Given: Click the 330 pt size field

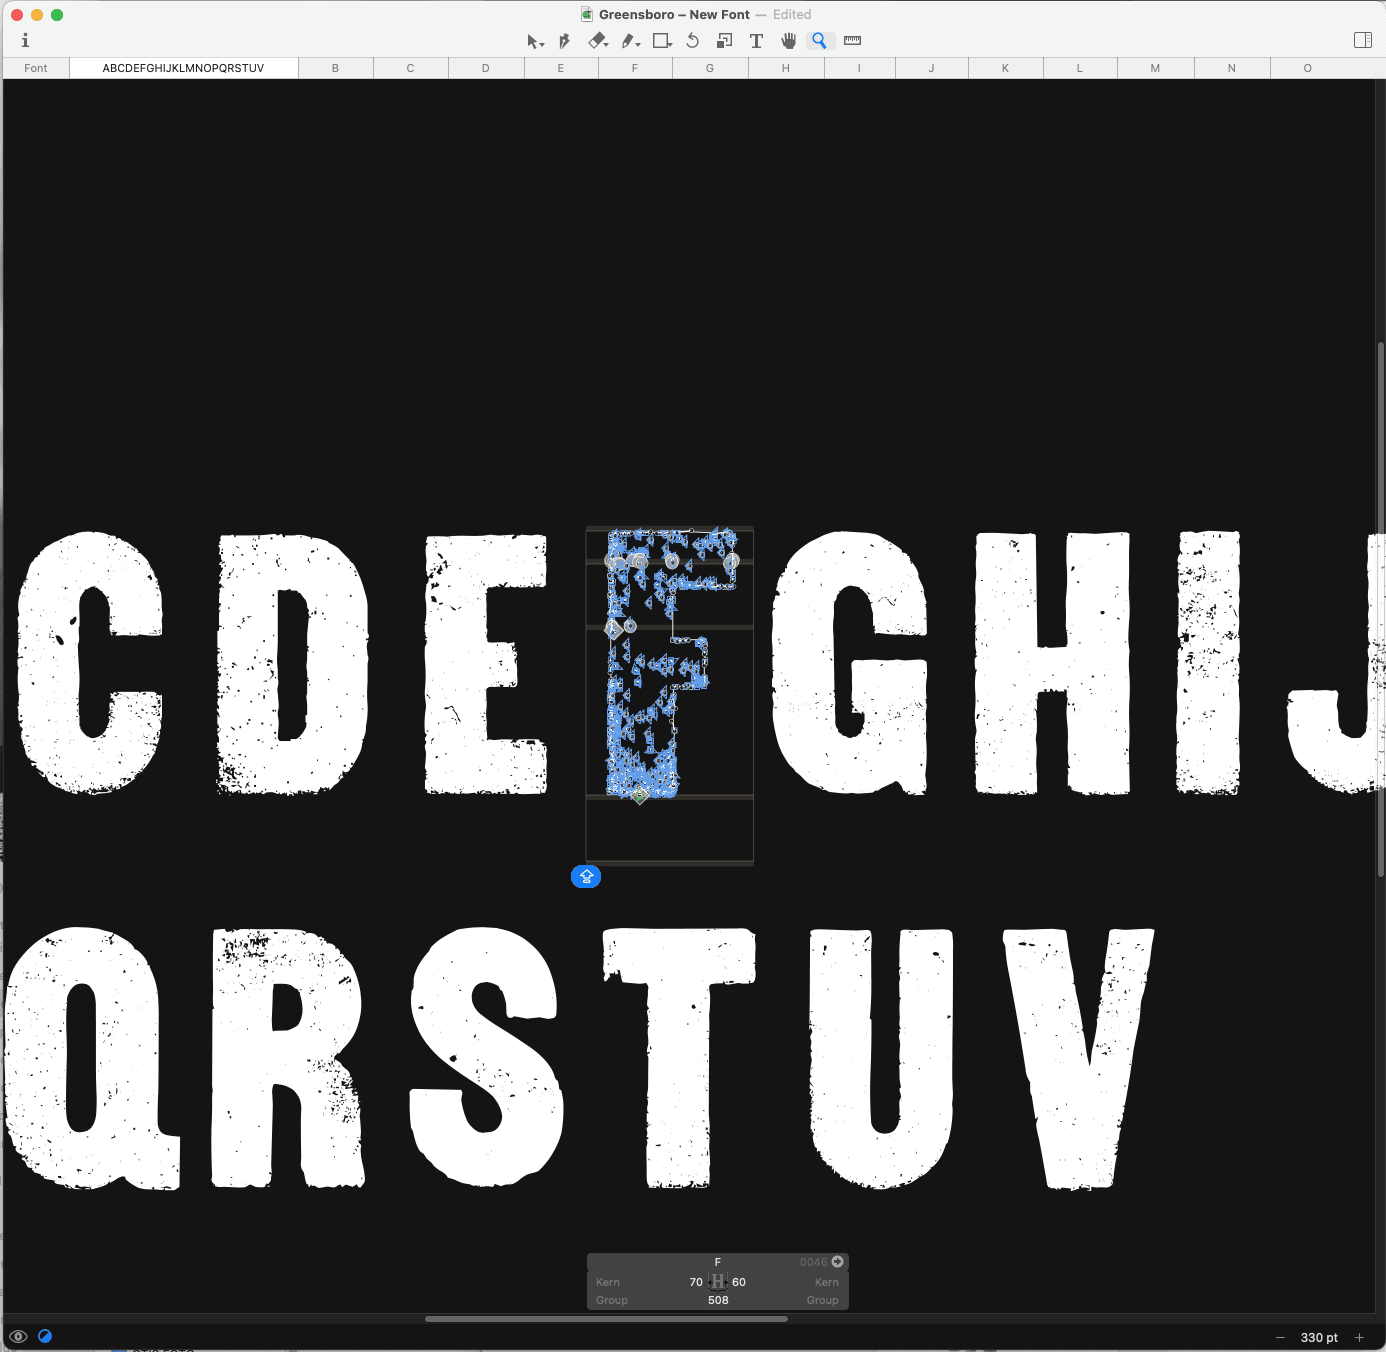Looking at the screenshot, I should click(1319, 1337).
